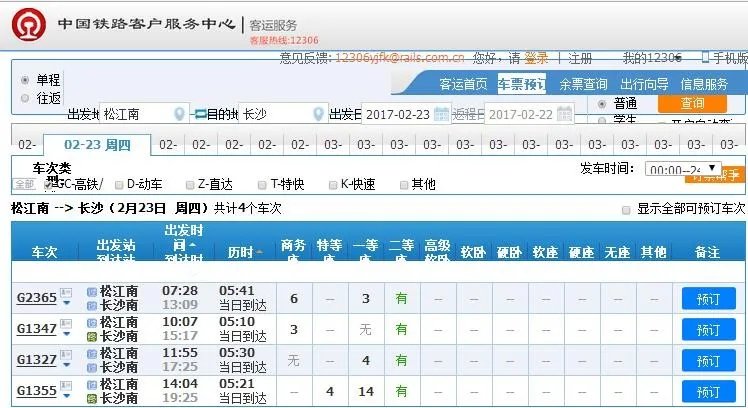The width and height of the screenshot is (748, 408).
Task: Click the 2017-02-23 departure date field
Action: [x=405, y=114]
